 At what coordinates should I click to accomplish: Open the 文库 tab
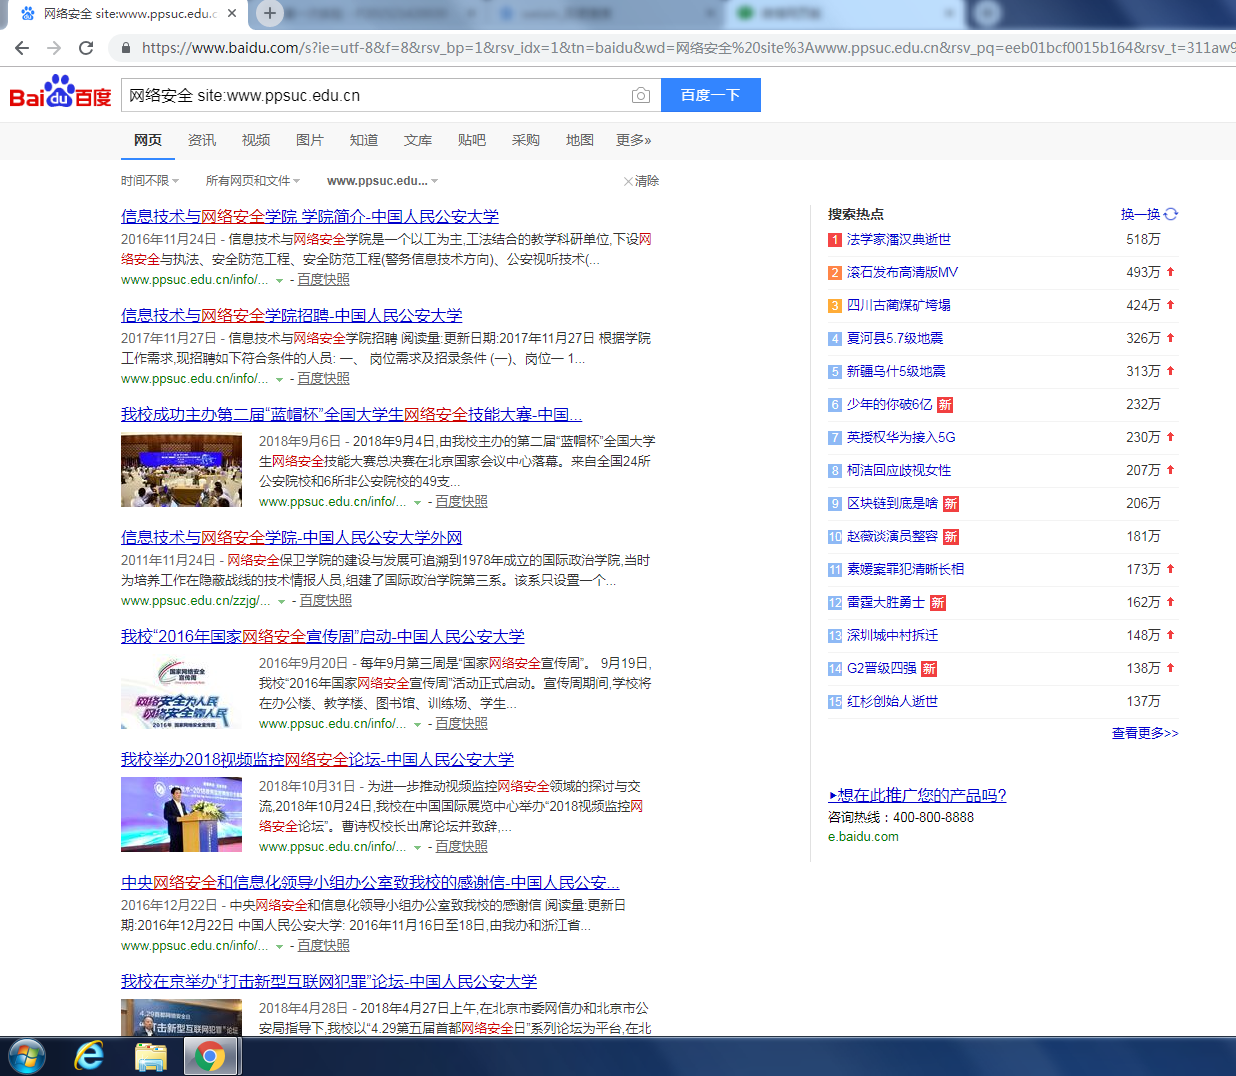pos(418,140)
